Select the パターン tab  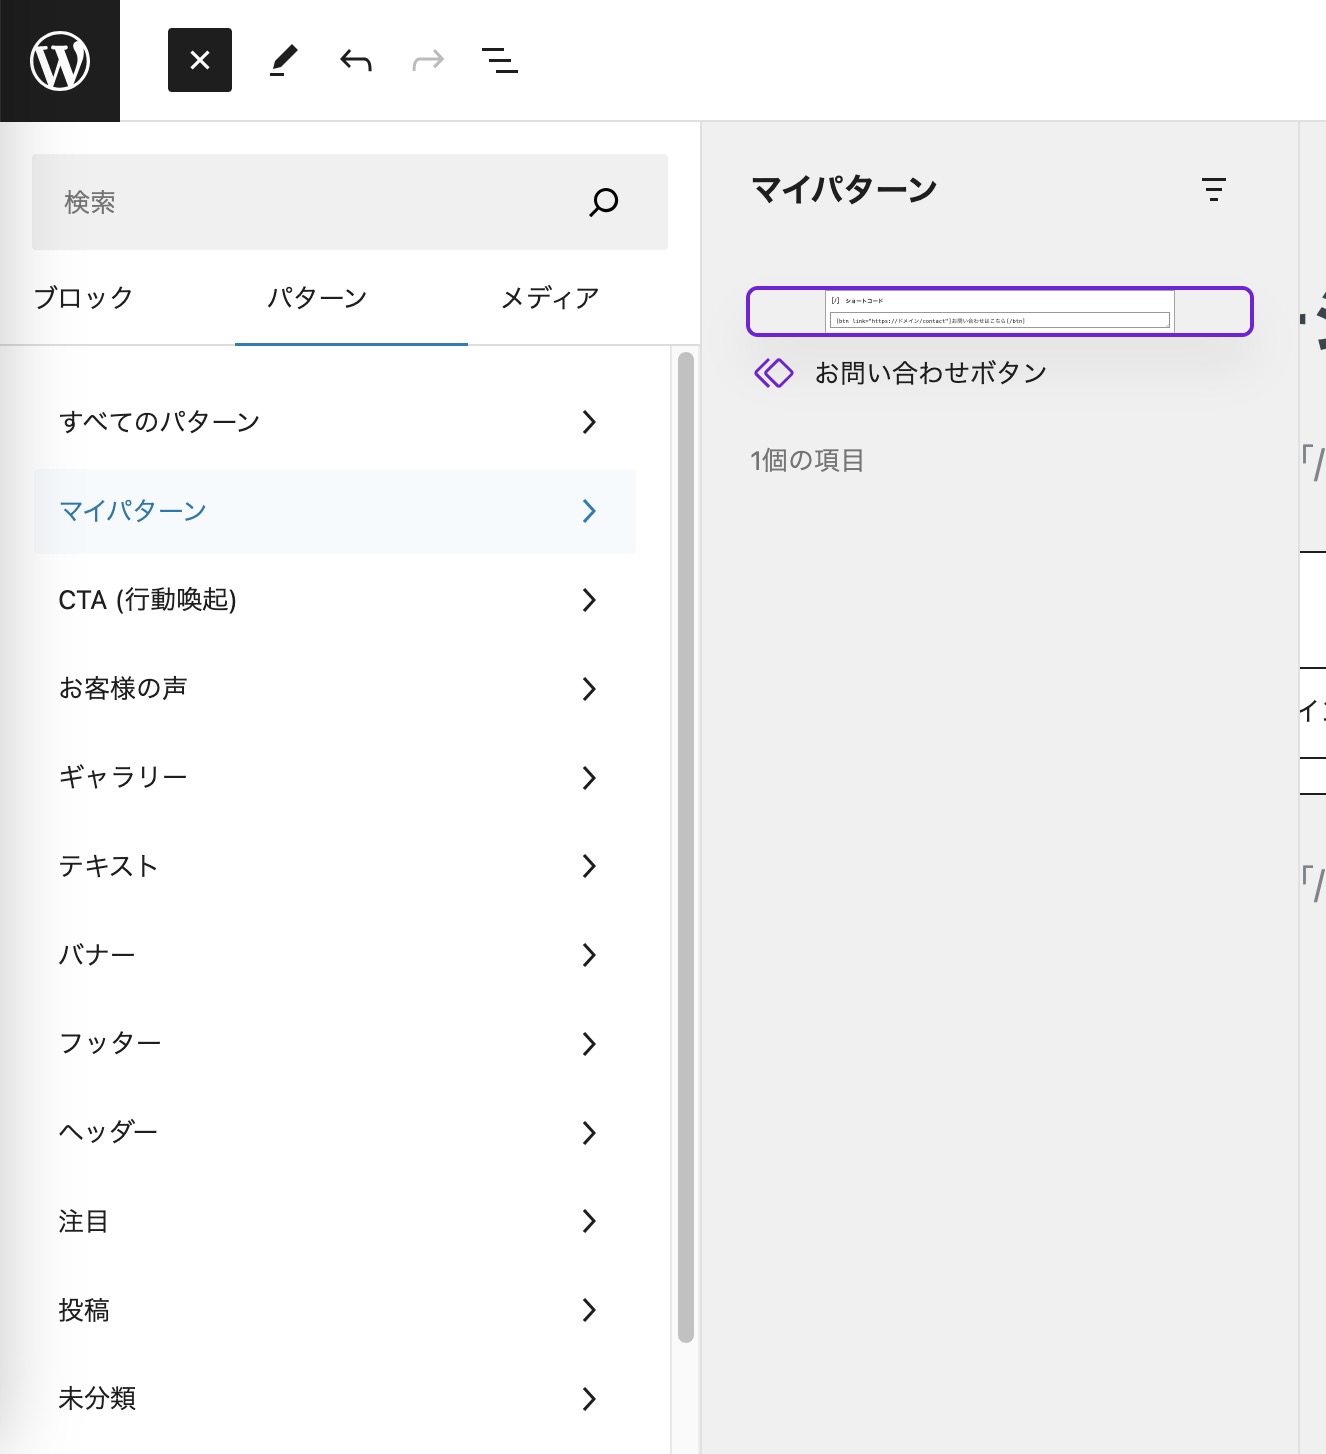point(317,298)
